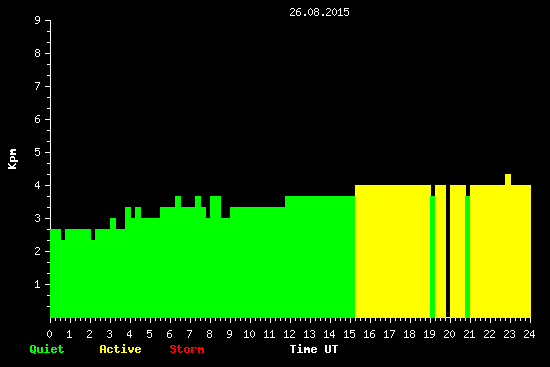The height and width of the screenshot is (367, 550).
Task: Click the 1 value on Kp axis
Action: tap(38, 284)
